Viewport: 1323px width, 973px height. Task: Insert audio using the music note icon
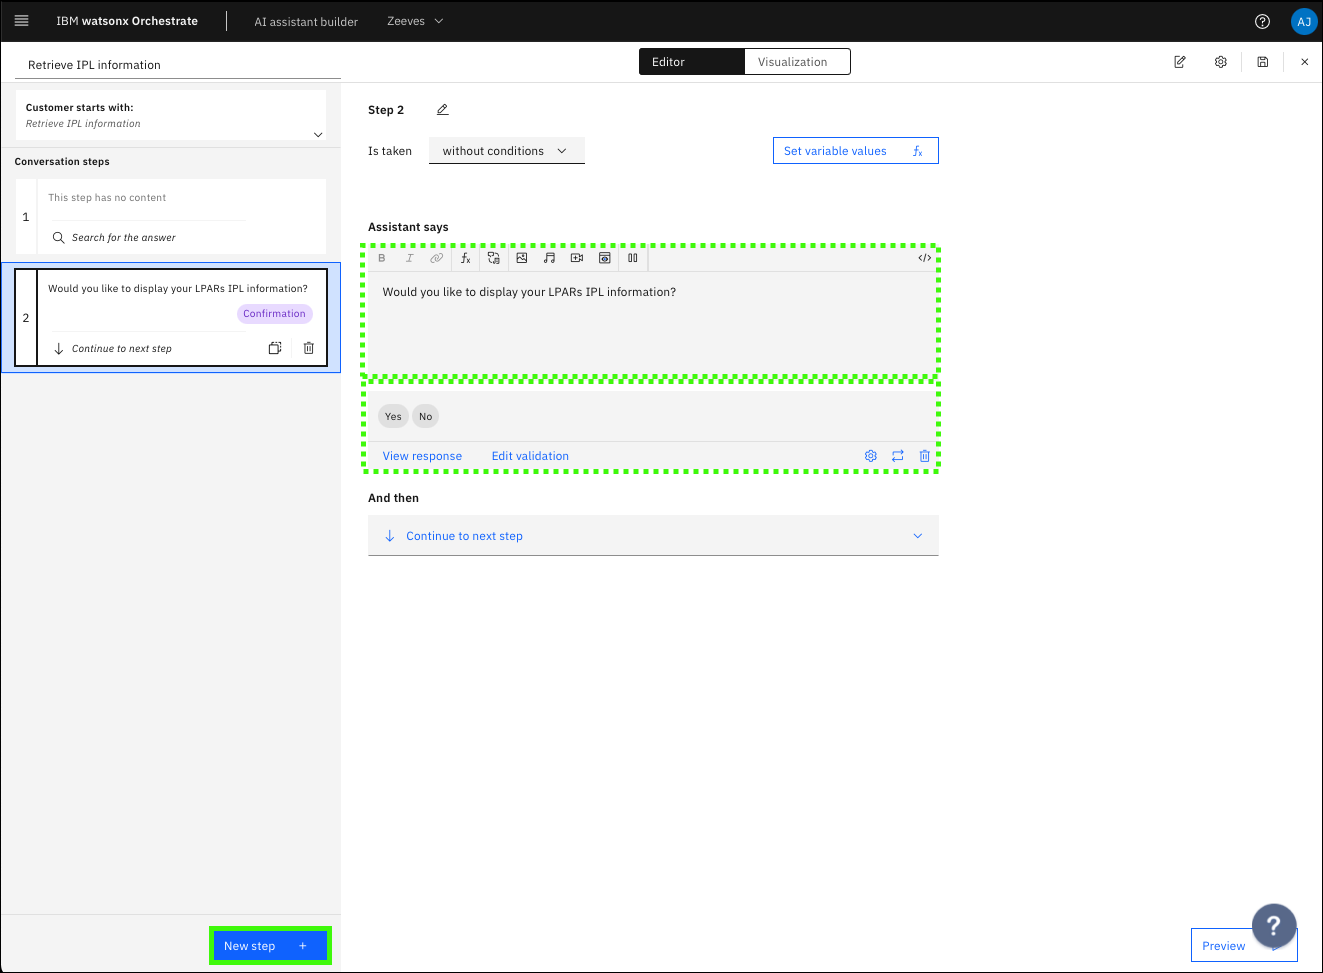tap(549, 258)
